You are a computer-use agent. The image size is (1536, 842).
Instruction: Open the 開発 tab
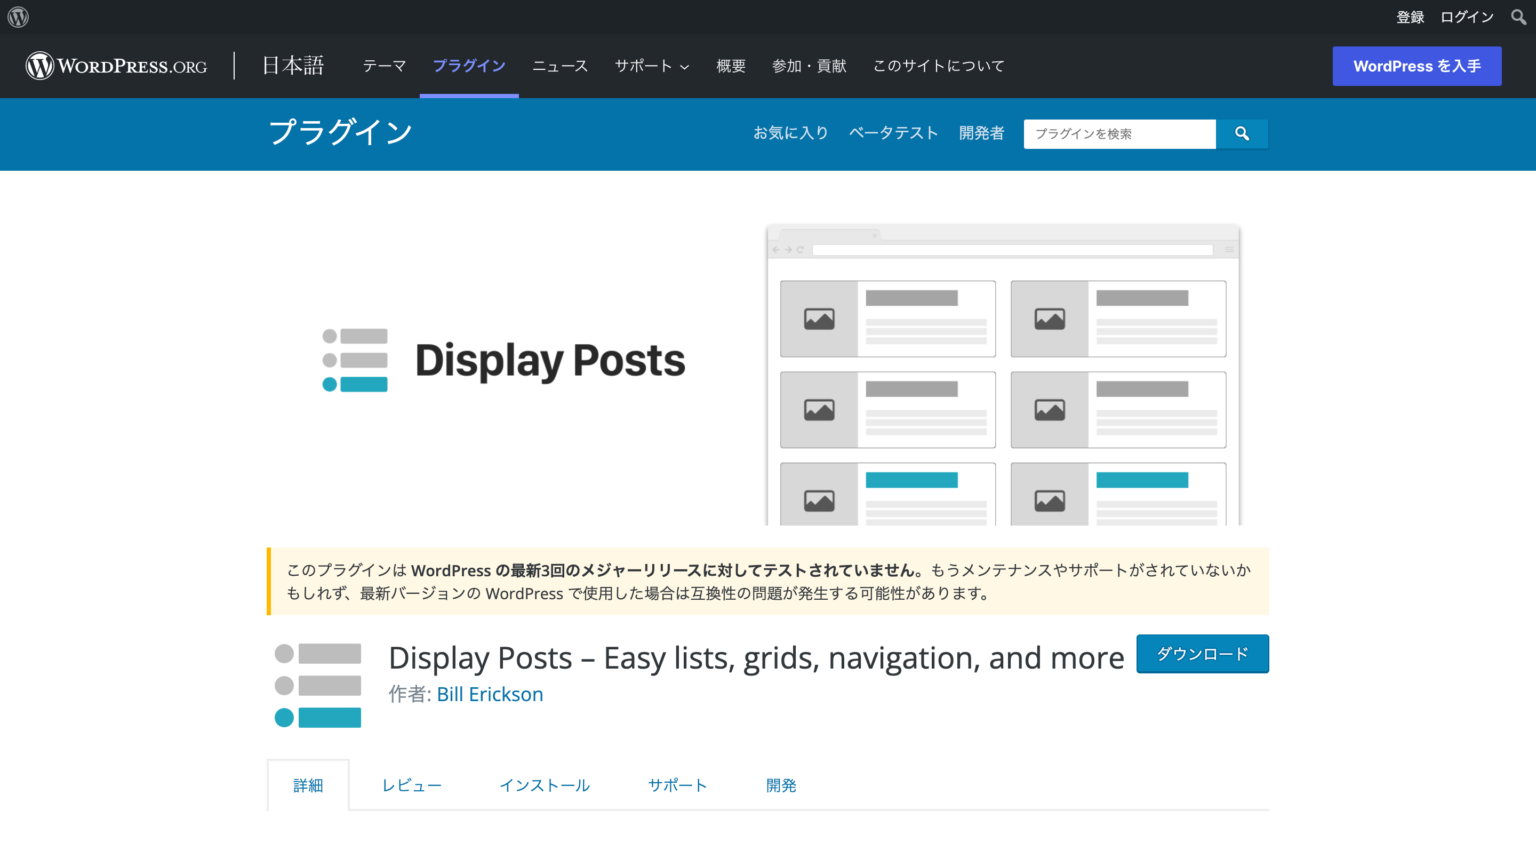tap(781, 785)
